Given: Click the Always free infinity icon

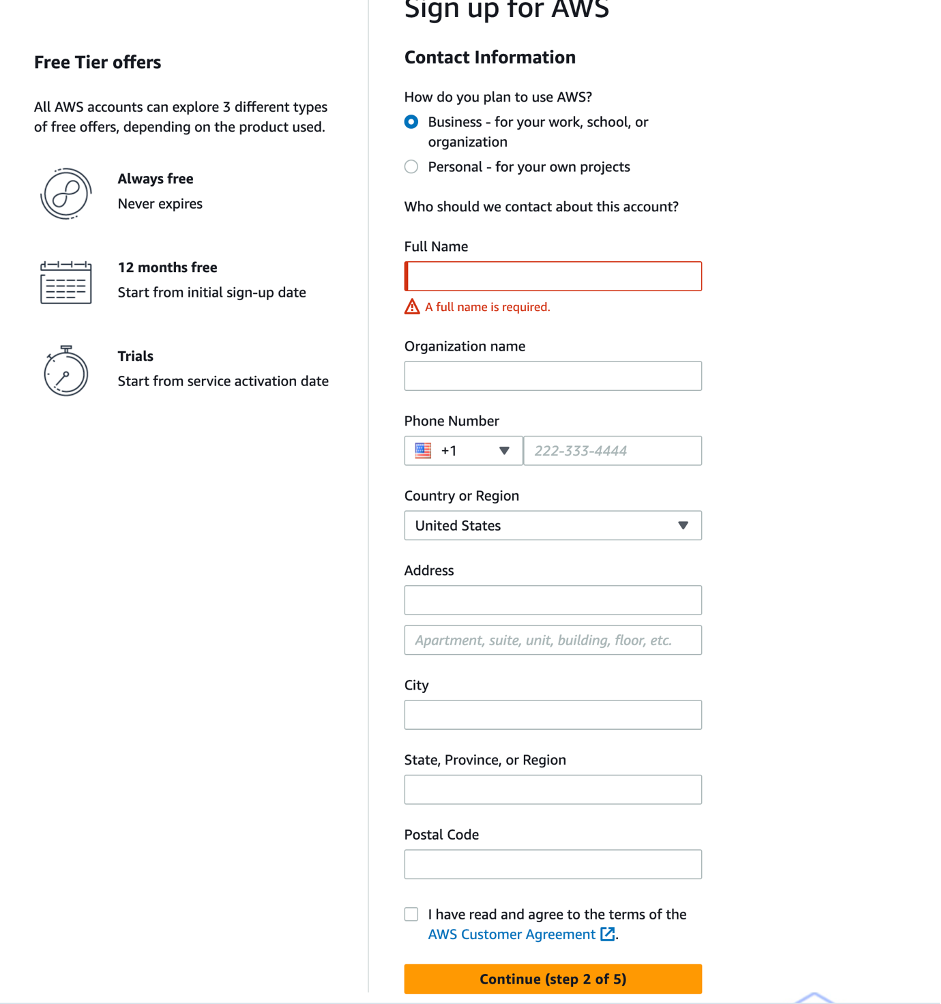Looking at the screenshot, I should click(x=66, y=192).
